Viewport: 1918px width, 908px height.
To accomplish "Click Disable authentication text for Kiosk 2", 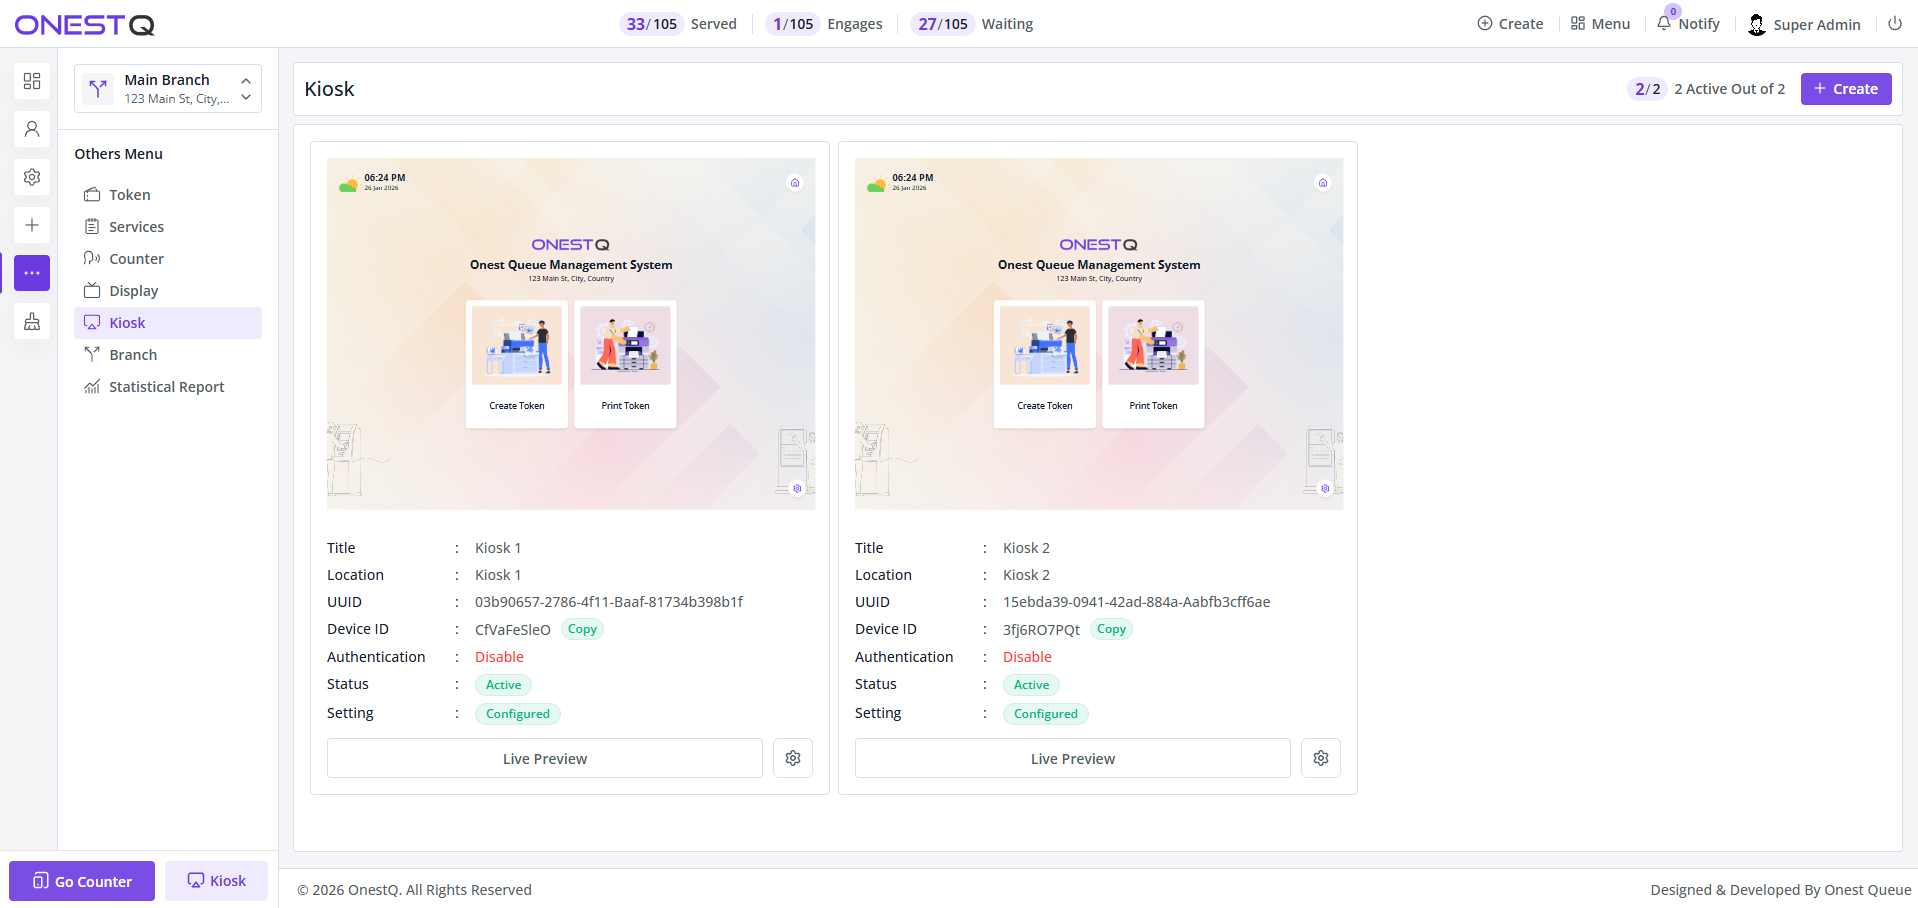I will click(x=1027, y=657).
